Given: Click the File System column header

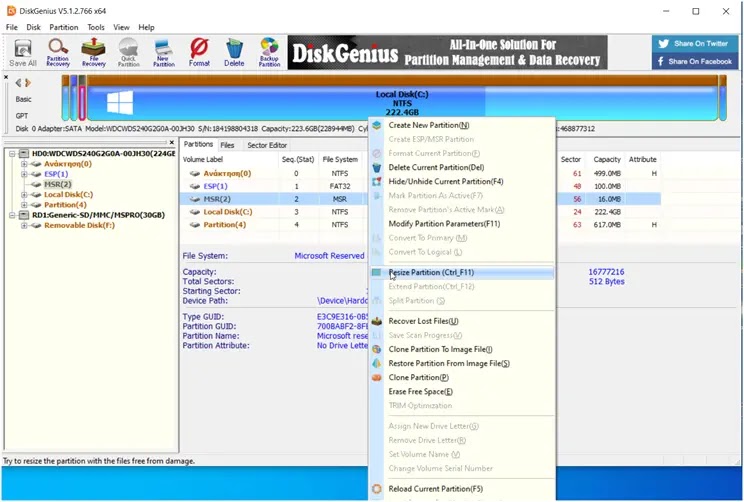Looking at the screenshot, I should (340, 159).
